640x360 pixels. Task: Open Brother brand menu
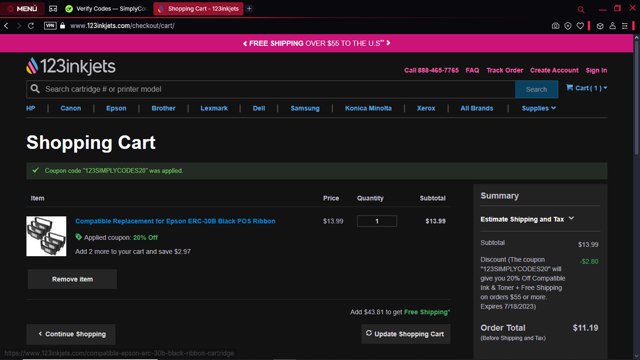tap(163, 108)
